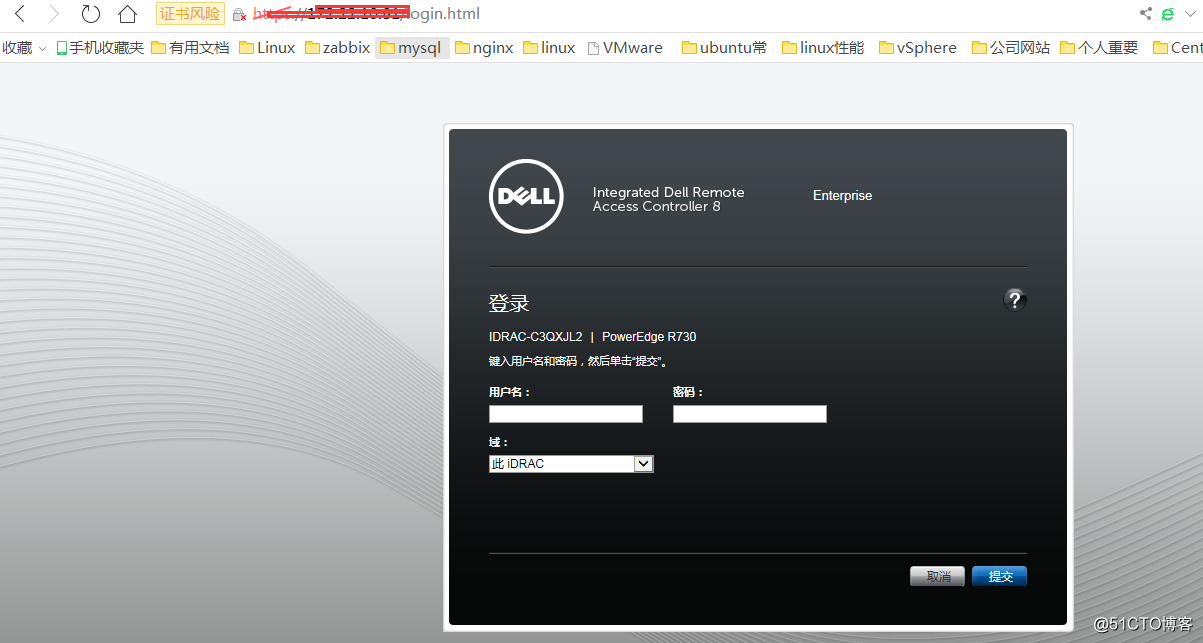1203x643 pixels.
Task: Click Integrated Dell Remote Access Controller 8 title
Action: (x=668, y=199)
